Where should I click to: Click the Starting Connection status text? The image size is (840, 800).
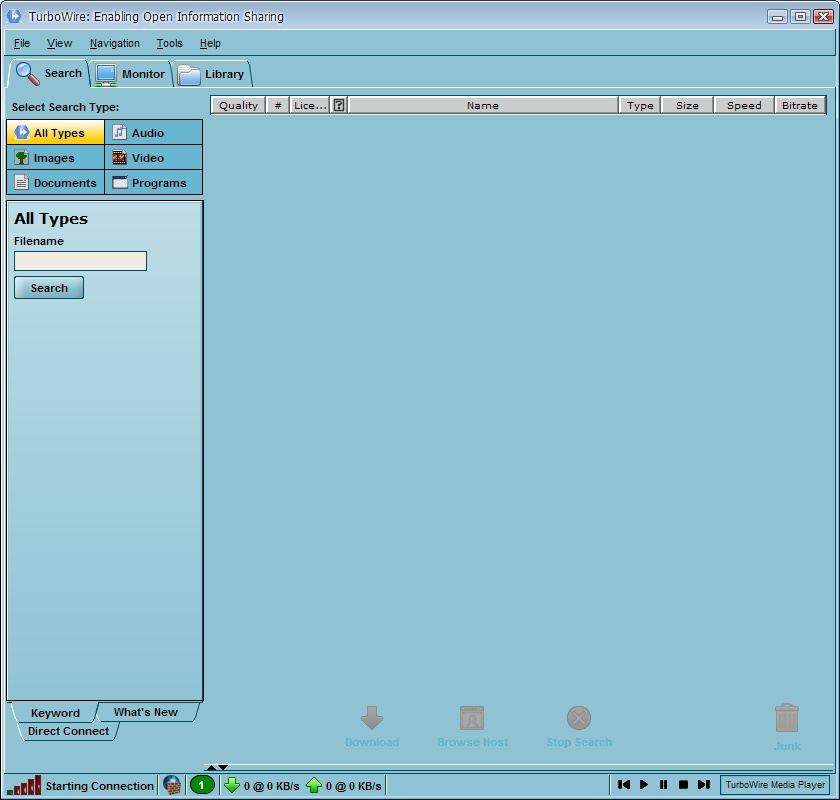pos(100,786)
